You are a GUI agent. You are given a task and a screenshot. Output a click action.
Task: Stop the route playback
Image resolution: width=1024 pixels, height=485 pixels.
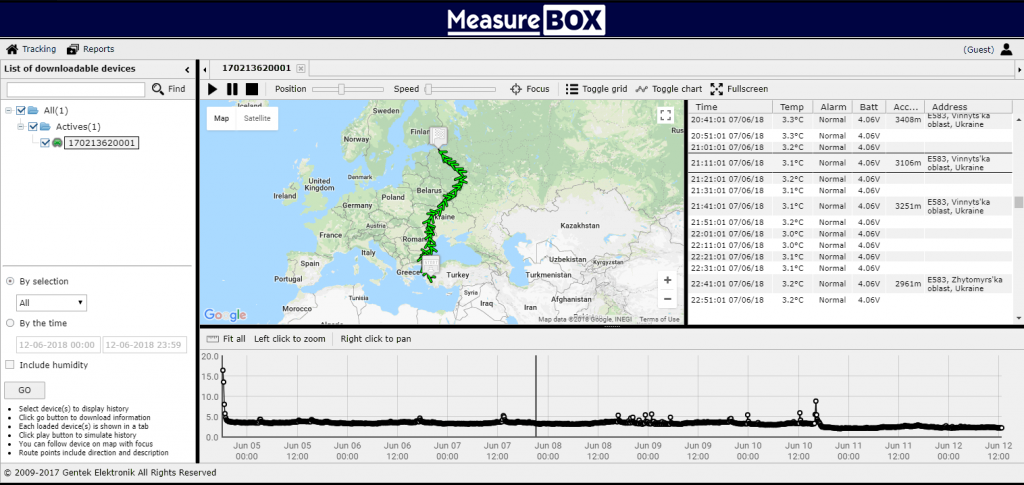click(252, 89)
